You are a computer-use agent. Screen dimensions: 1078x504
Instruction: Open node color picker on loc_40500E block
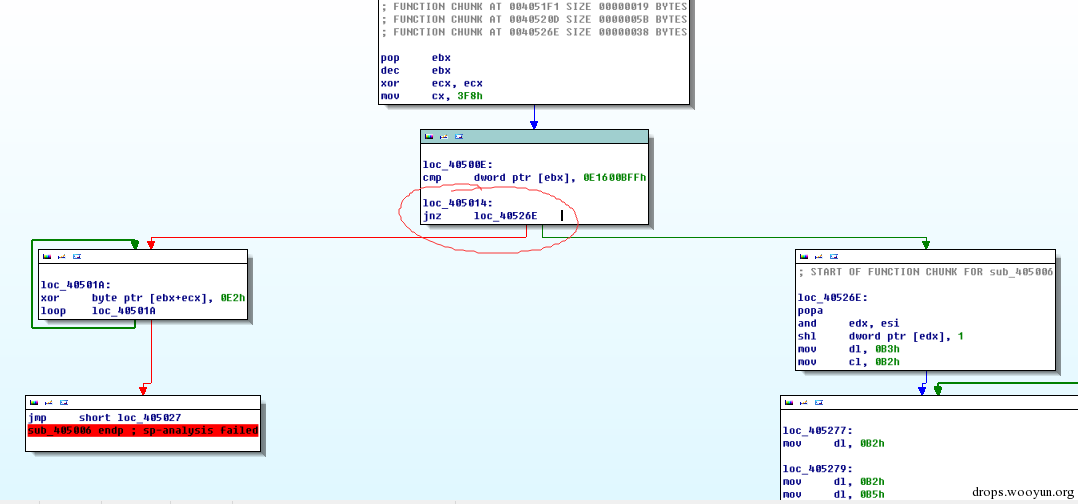pyautogui.click(x=429, y=137)
